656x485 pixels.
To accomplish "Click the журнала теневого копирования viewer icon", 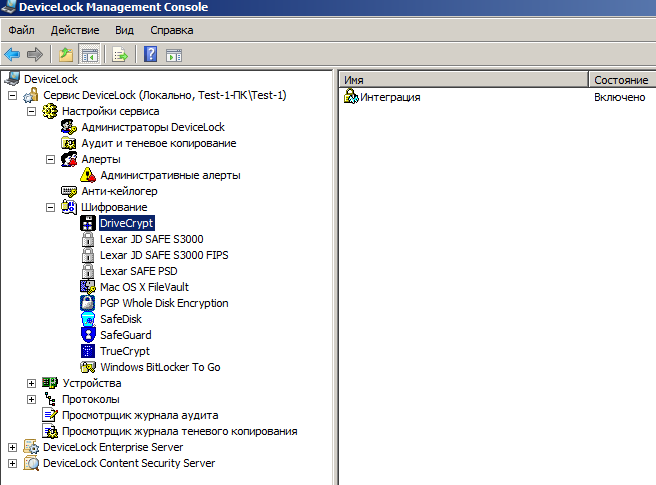I will 50,431.
